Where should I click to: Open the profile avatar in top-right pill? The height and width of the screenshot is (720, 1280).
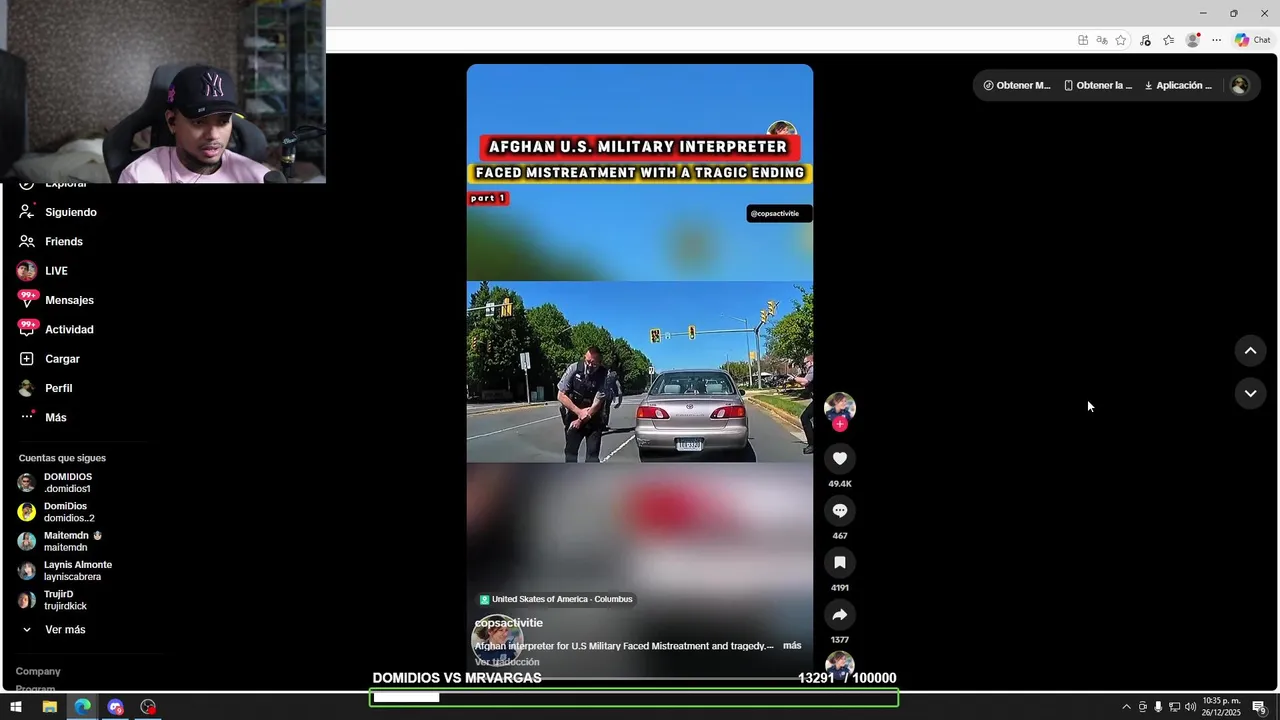coord(1240,85)
